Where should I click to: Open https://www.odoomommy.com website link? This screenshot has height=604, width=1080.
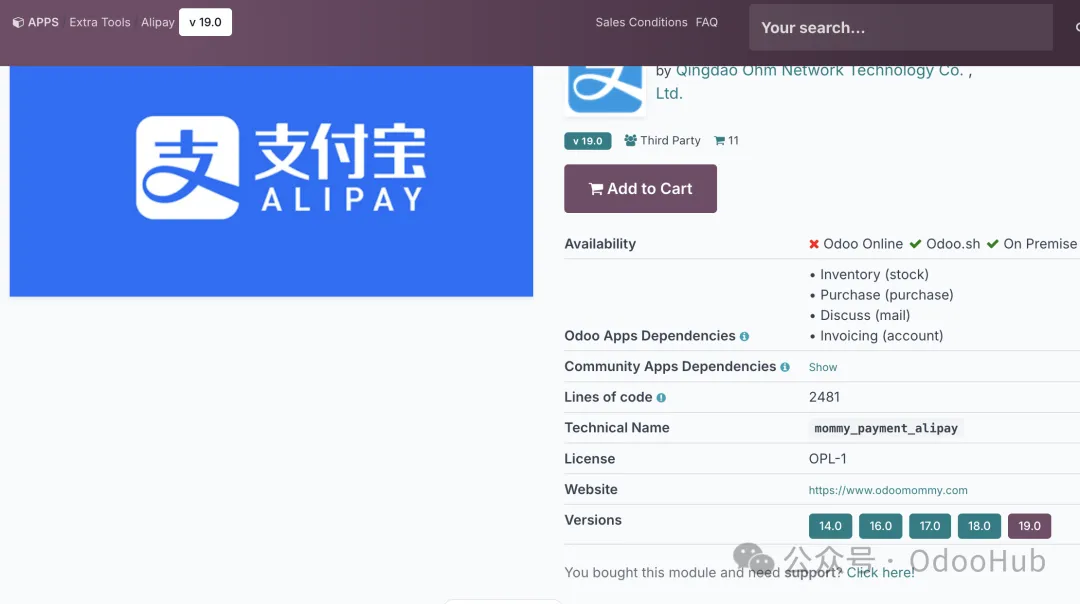click(x=888, y=490)
